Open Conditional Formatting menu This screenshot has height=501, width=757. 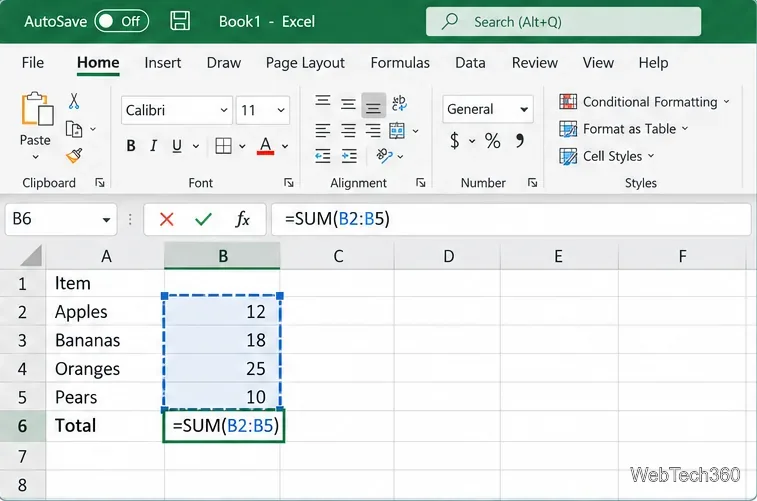point(645,102)
